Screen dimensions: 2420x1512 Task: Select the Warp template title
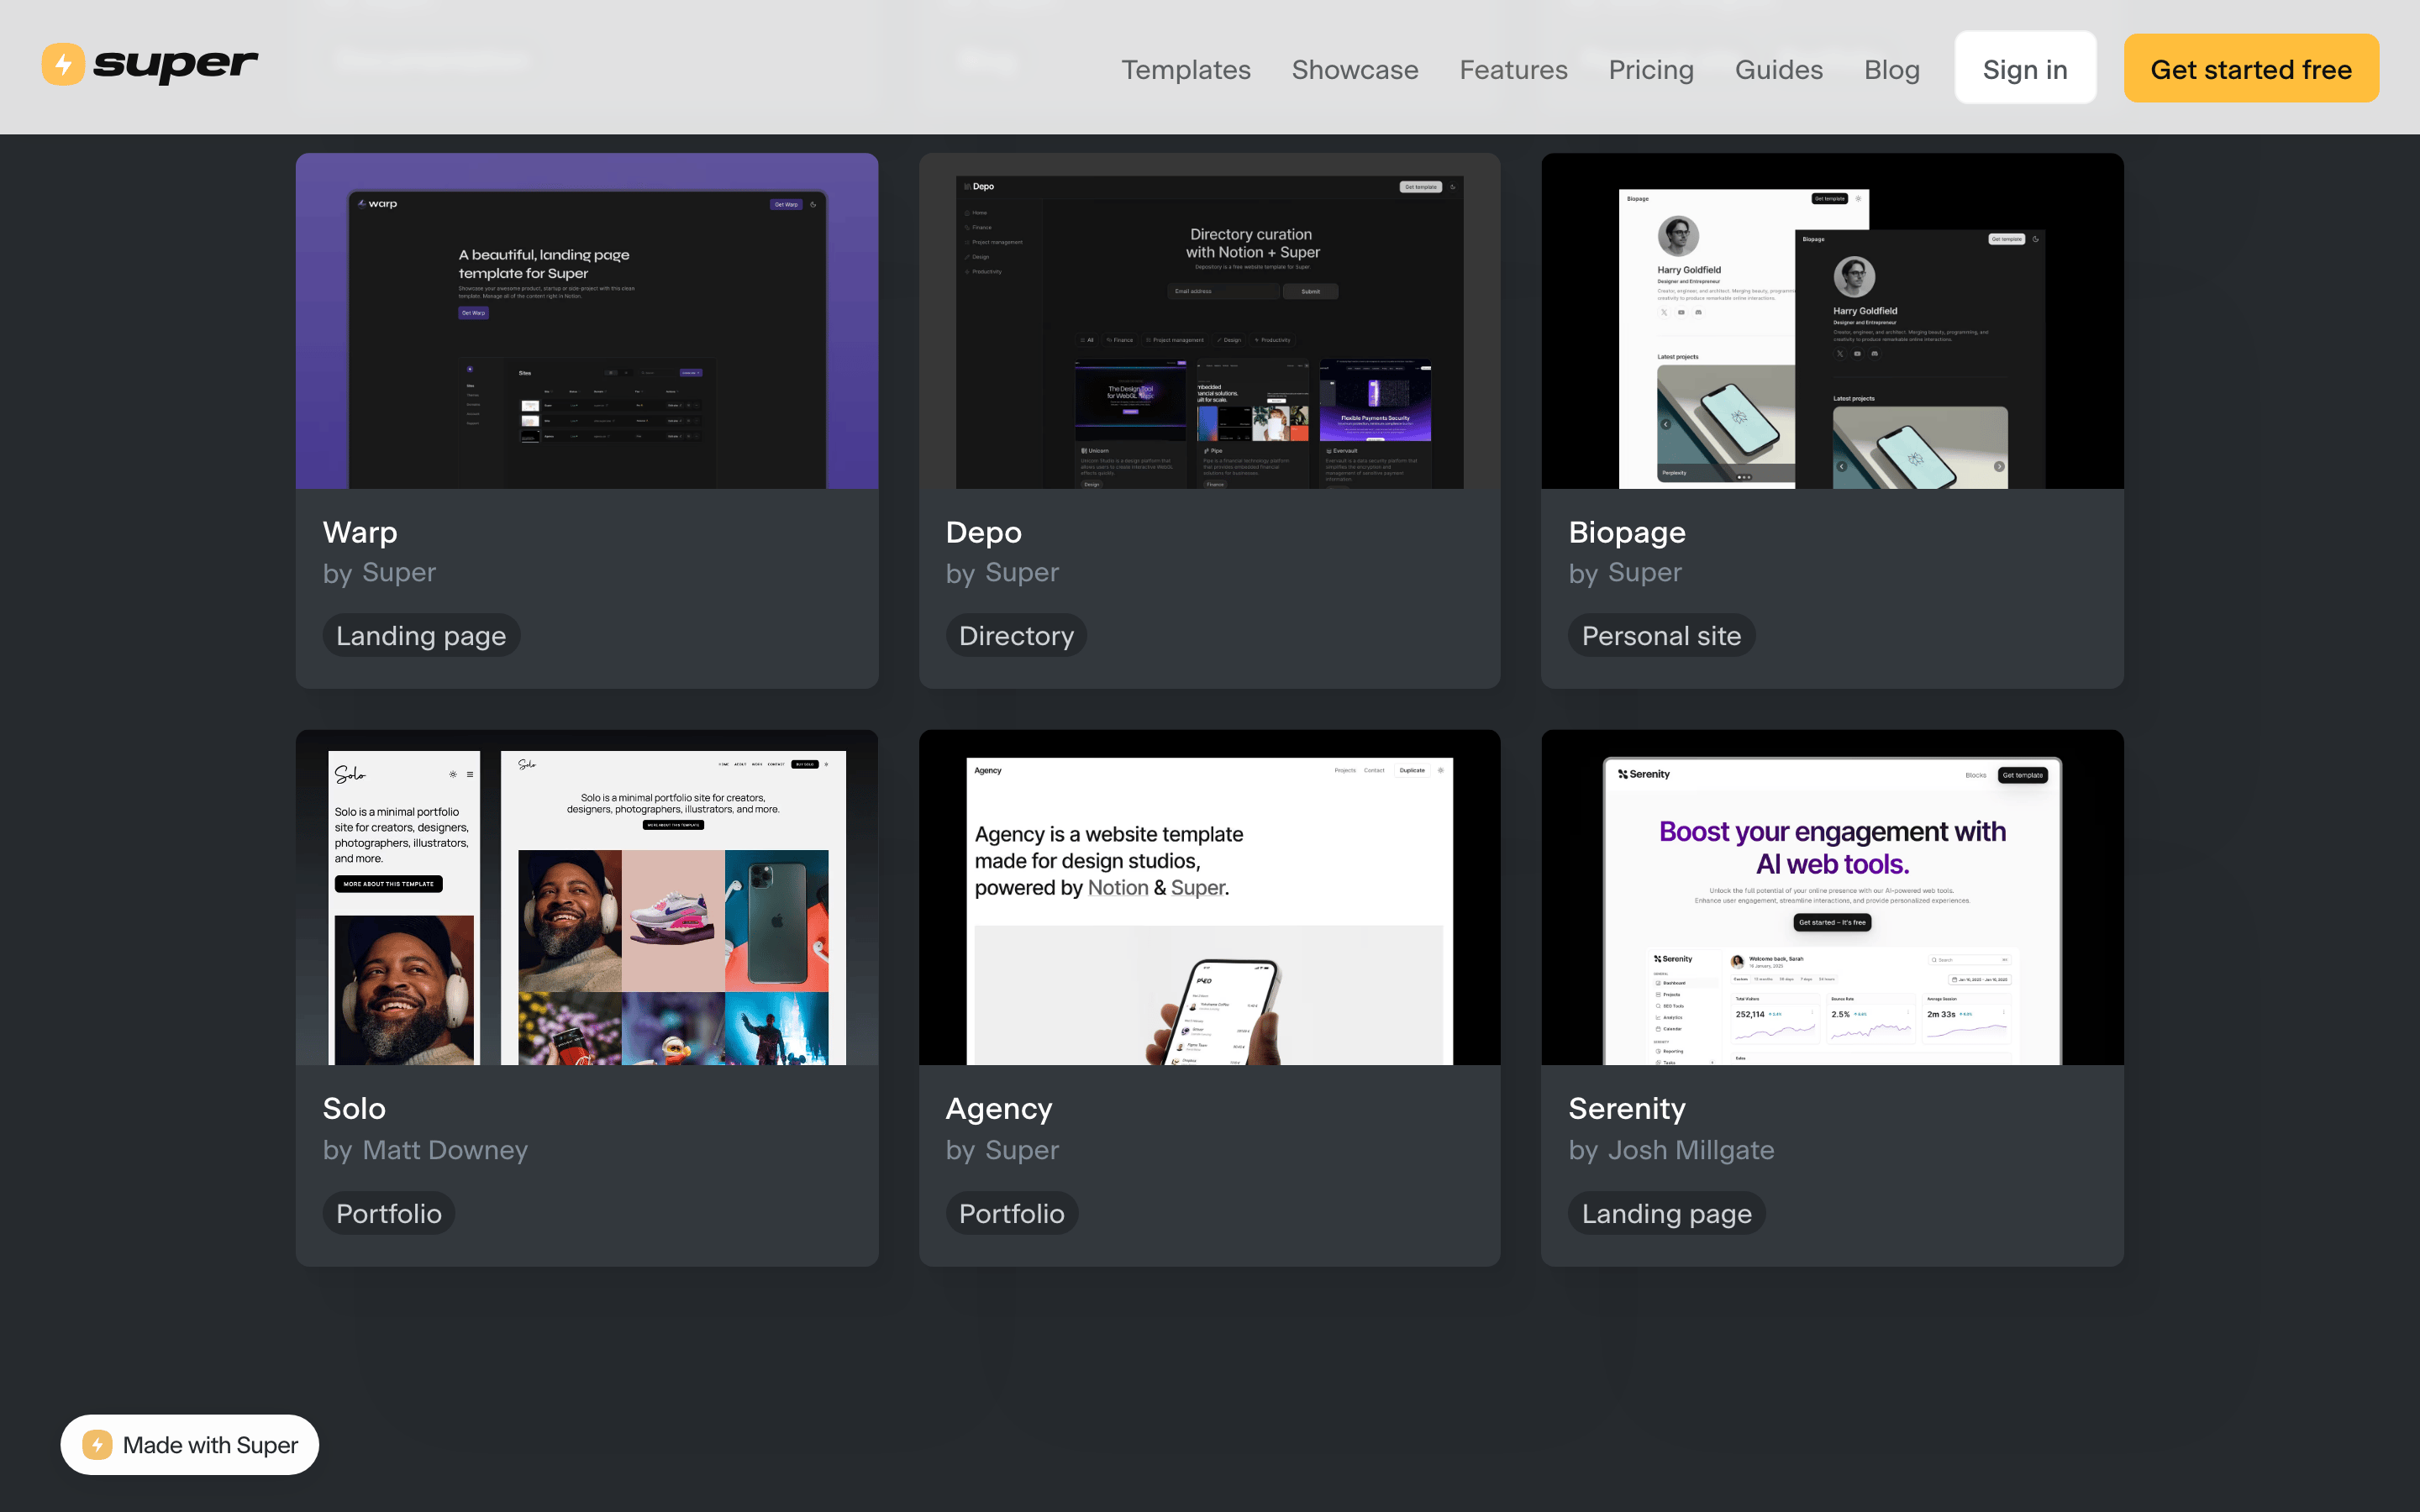(360, 532)
